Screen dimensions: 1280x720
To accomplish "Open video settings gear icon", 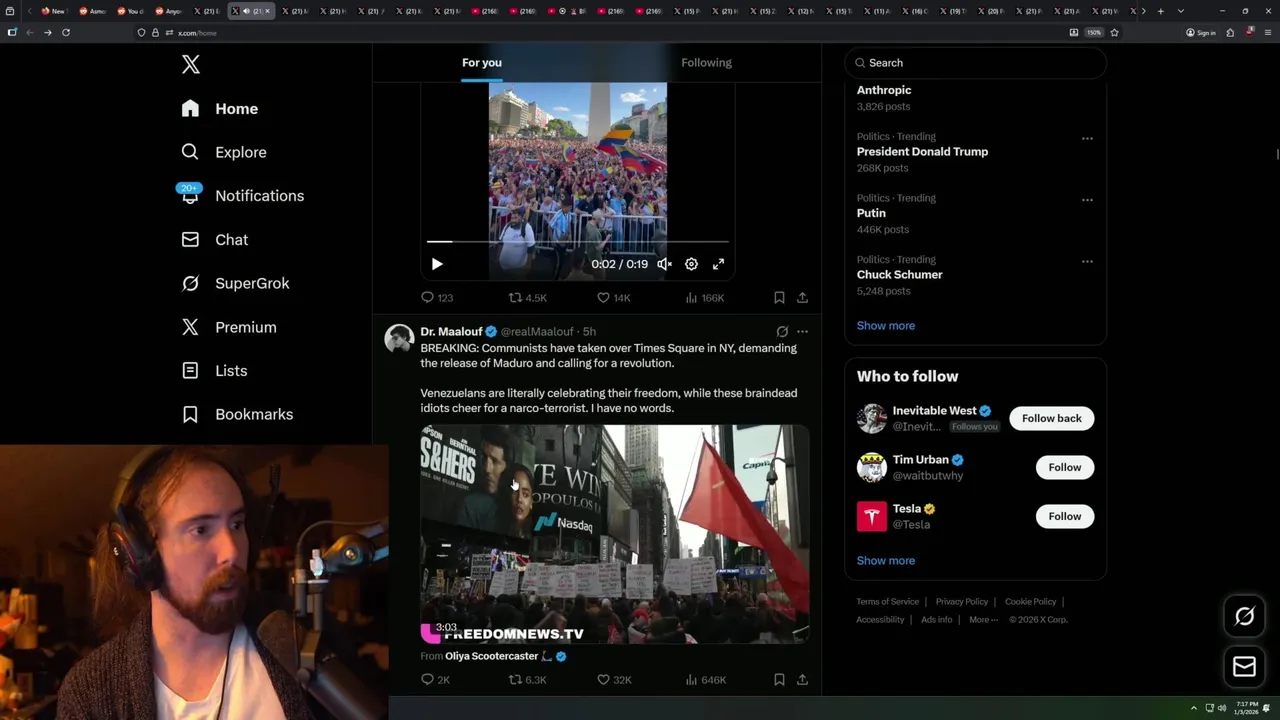I will [x=691, y=264].
